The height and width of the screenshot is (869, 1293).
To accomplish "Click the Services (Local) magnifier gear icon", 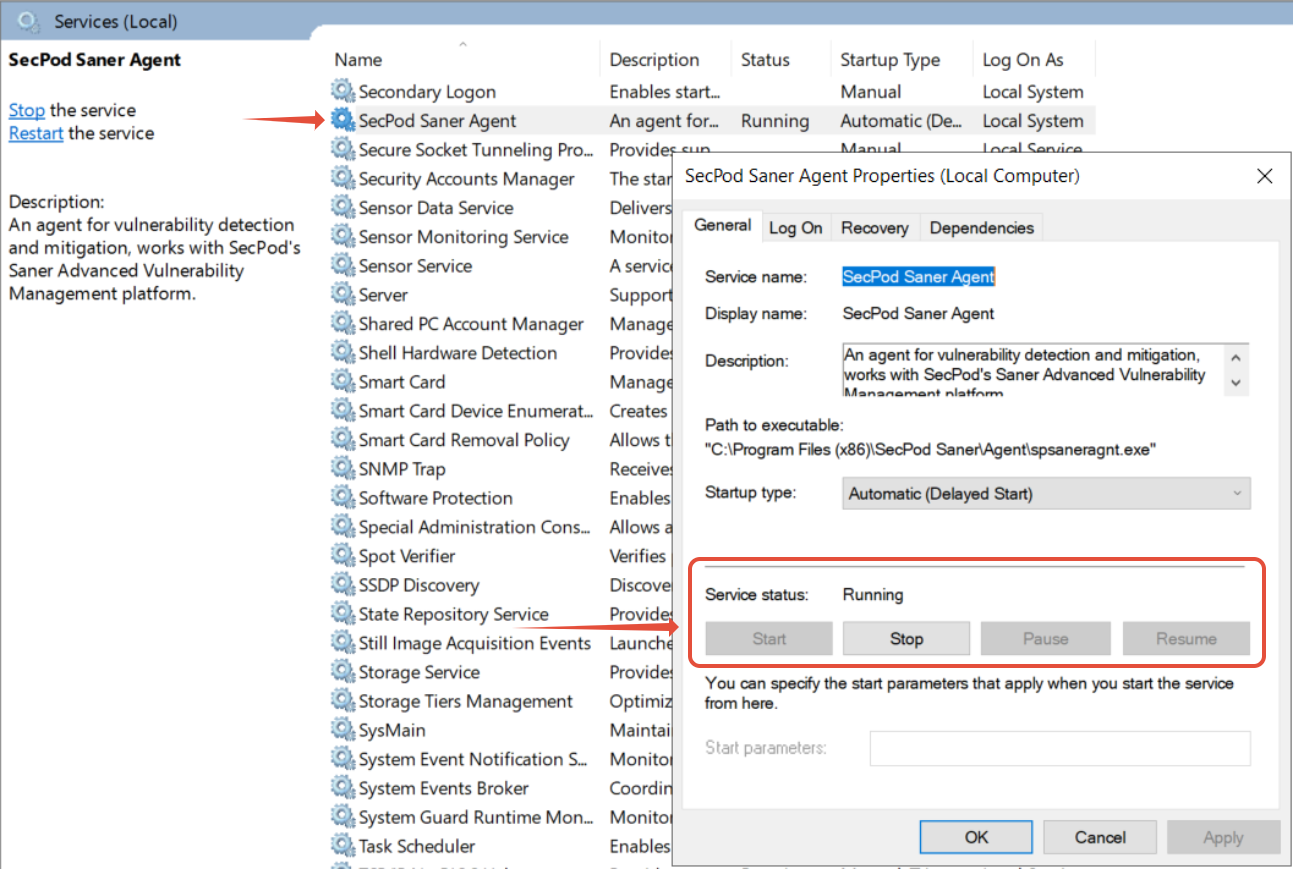I will tap(29, 20).
